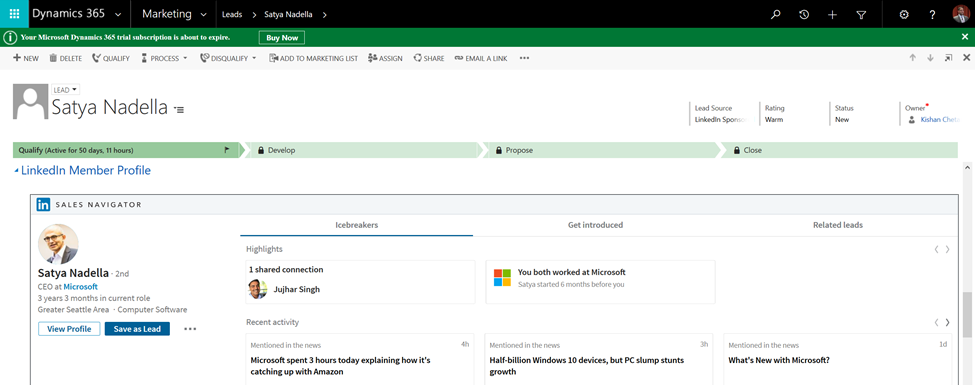Go to previous record up arrow

click(913, 58)
